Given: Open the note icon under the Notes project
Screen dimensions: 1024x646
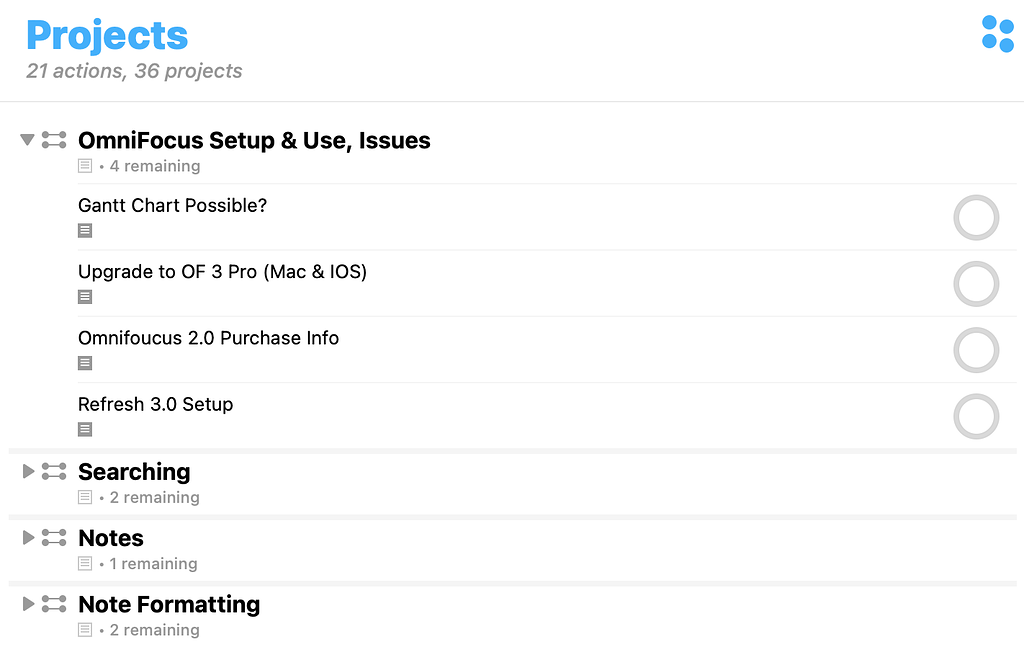Looking at the screenshot, I should tap(85, 563).
